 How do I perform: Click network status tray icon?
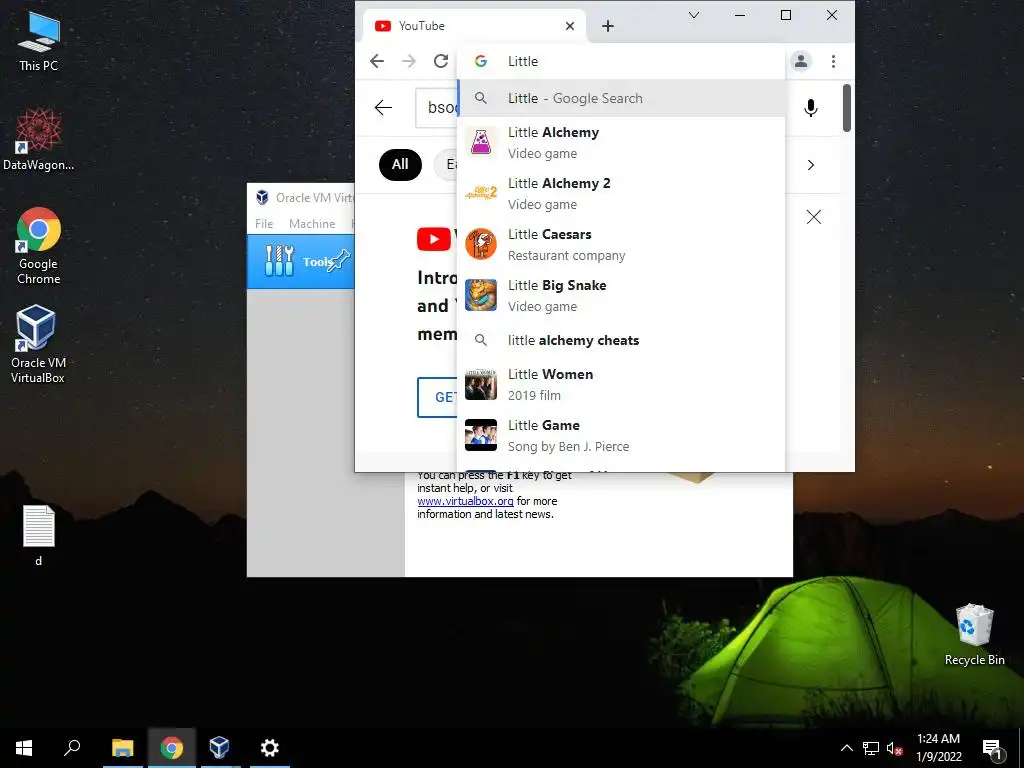(871, 748)
